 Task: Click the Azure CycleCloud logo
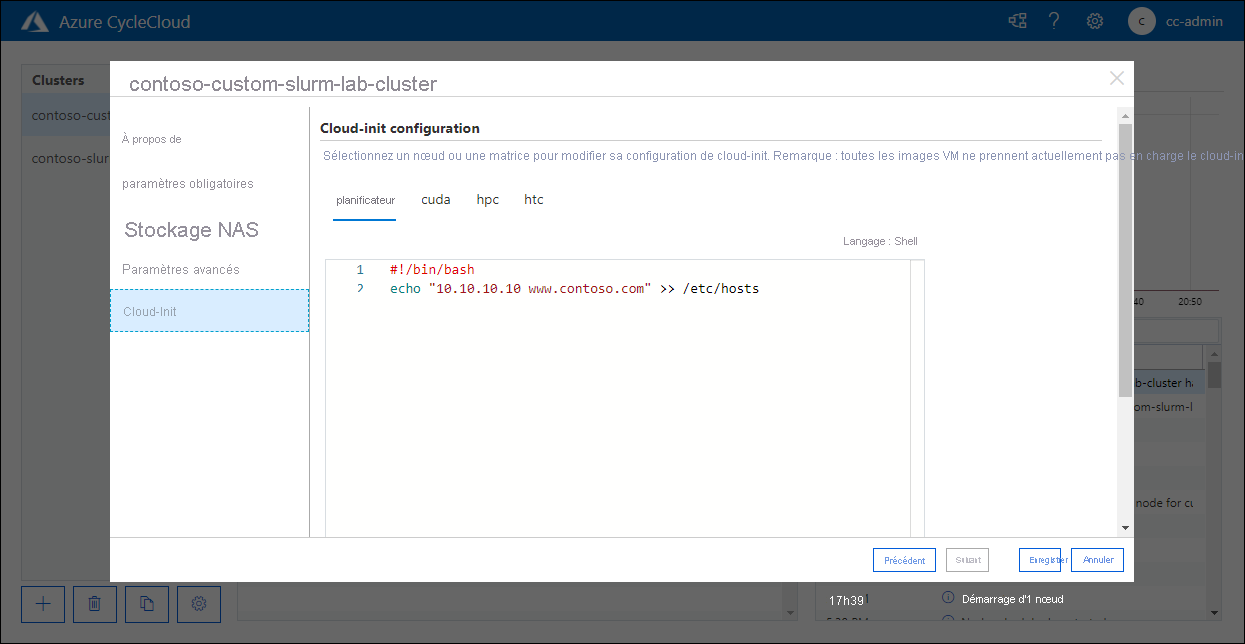coord(35,19)
